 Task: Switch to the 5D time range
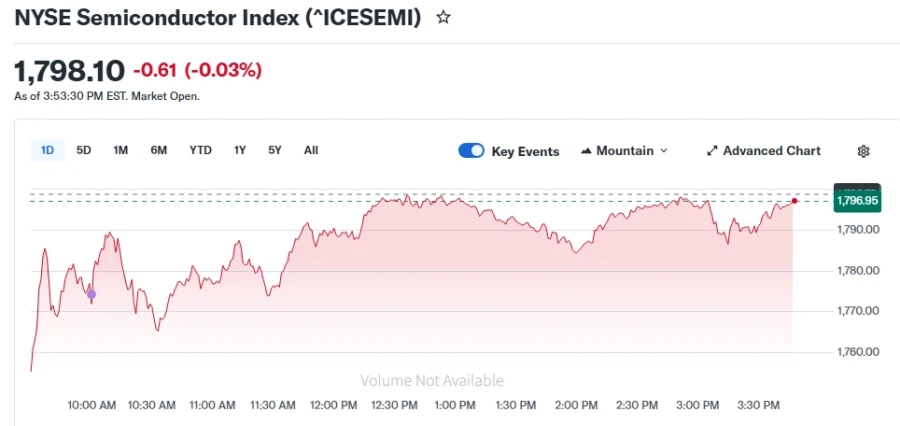click(84, 150)
